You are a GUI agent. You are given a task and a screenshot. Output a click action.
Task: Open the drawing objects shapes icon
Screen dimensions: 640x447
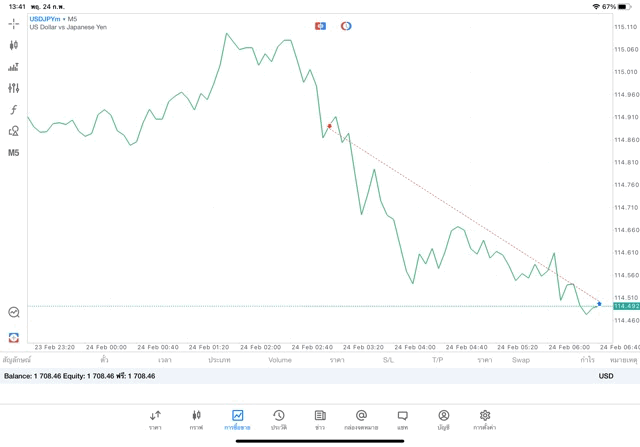click(14, 131)
